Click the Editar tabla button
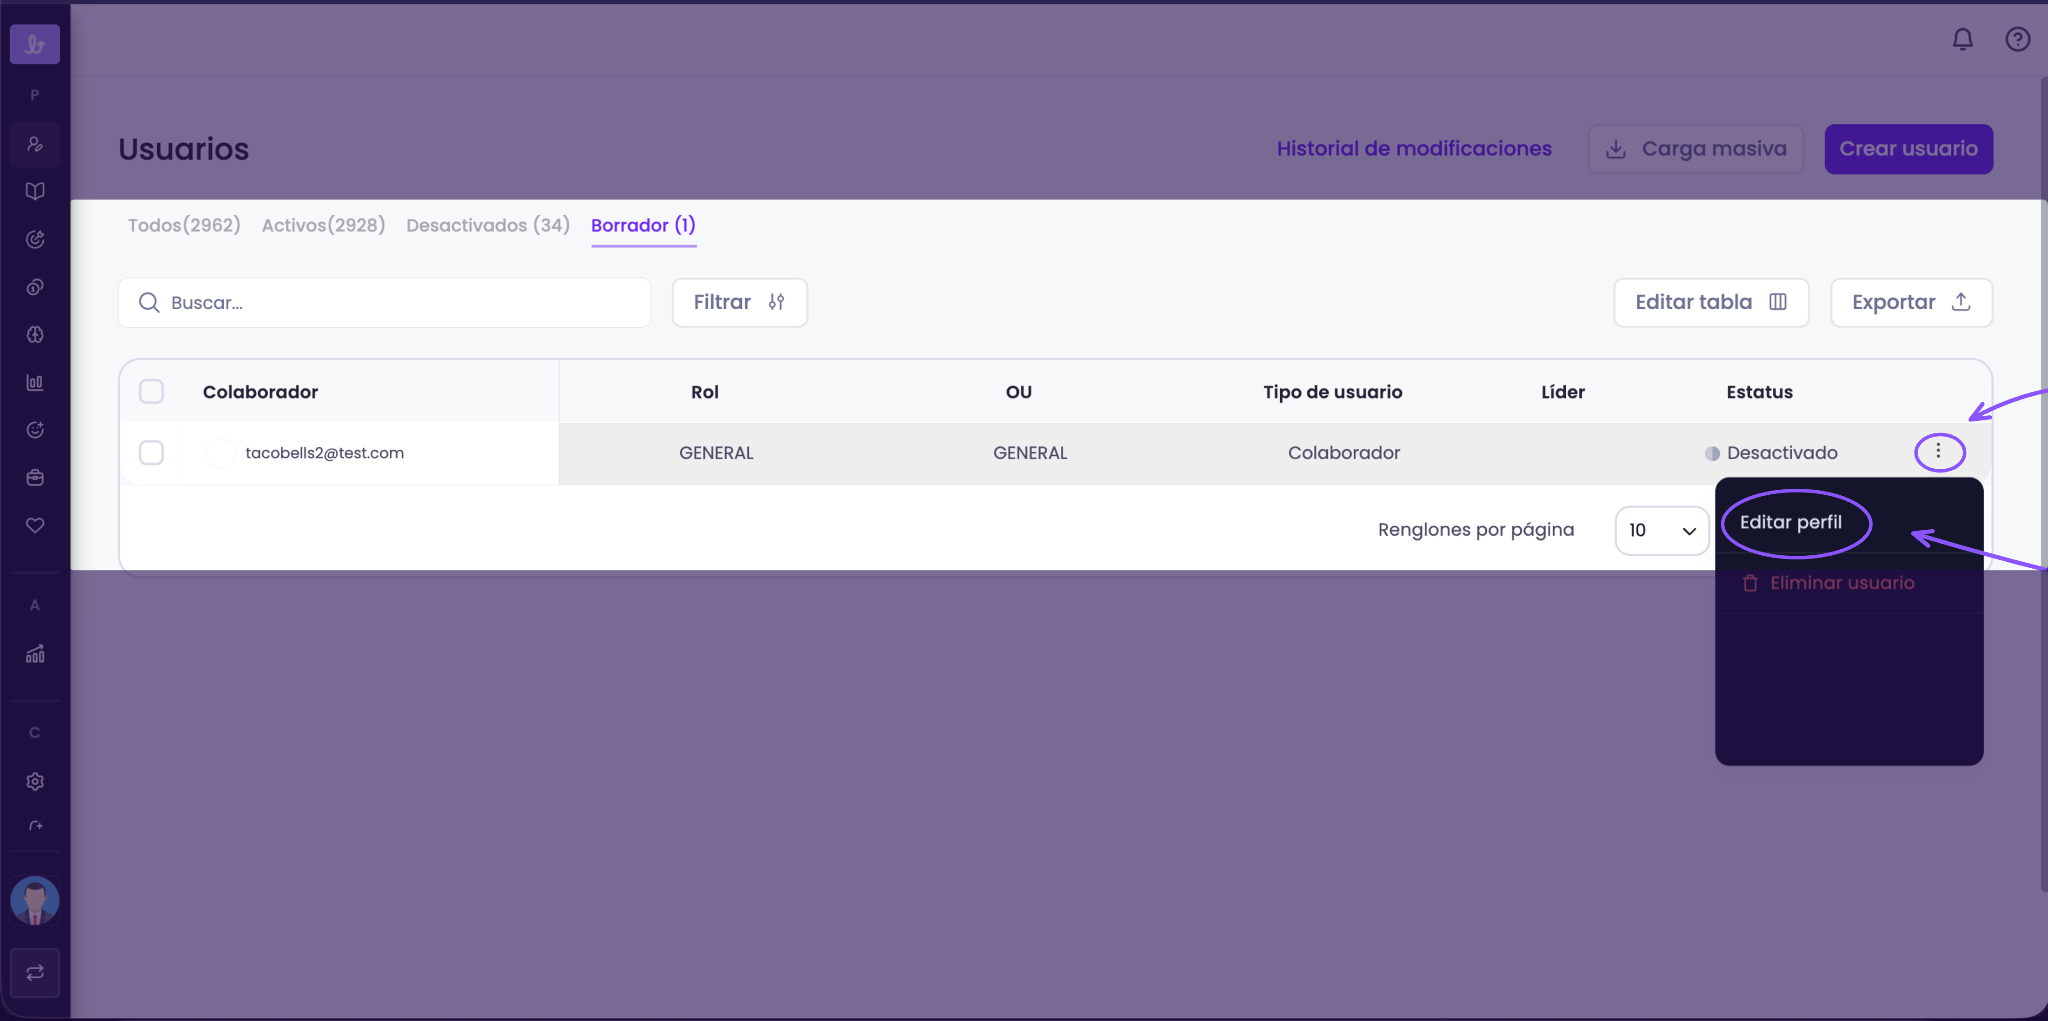 click(x=1711, y=302)
